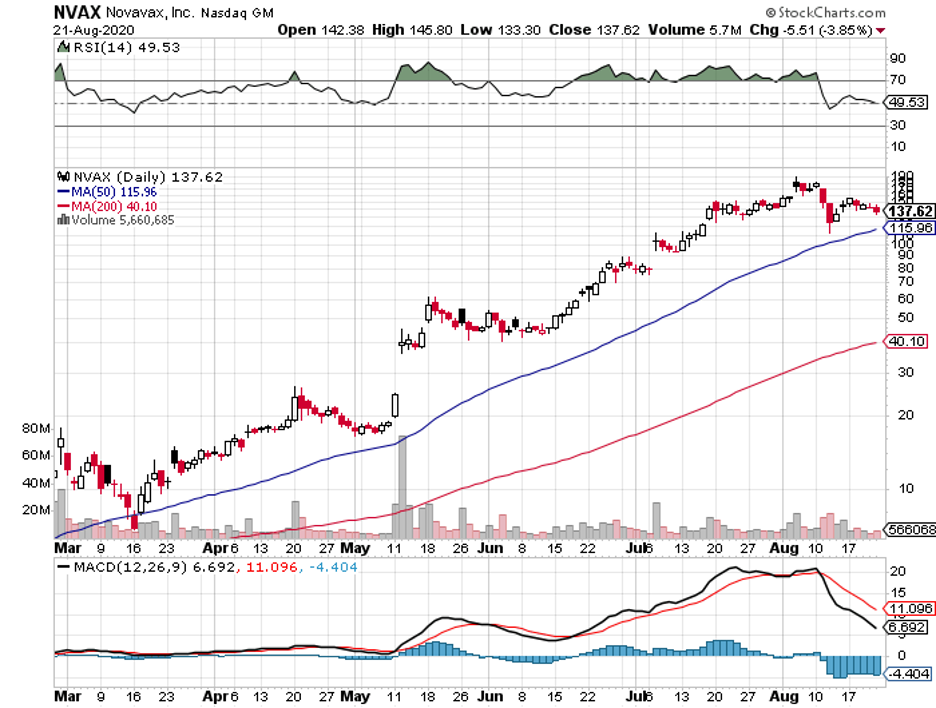Click the red down arrow beside Chg

[881, 30]
